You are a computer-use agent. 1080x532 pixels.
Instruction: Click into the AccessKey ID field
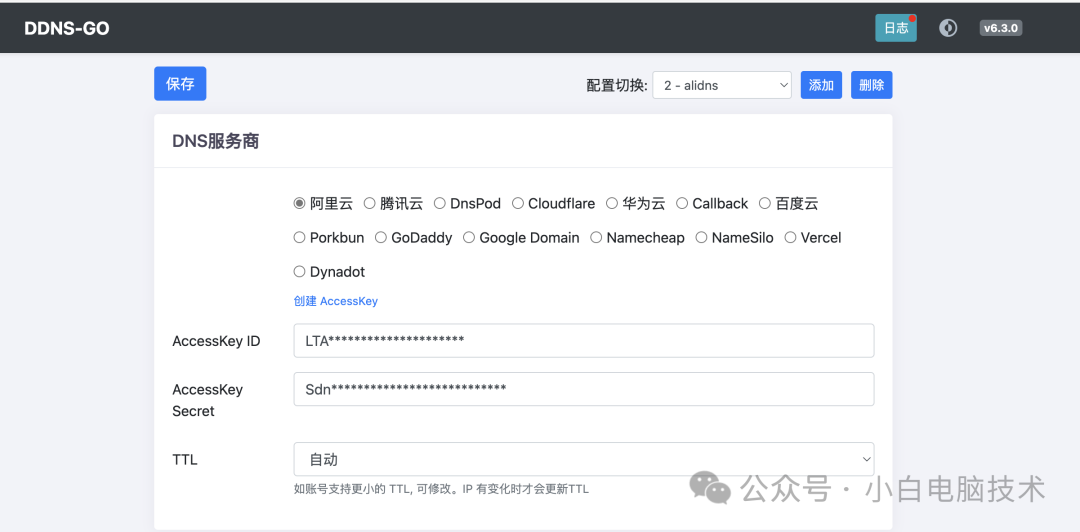tap(583, 340)
